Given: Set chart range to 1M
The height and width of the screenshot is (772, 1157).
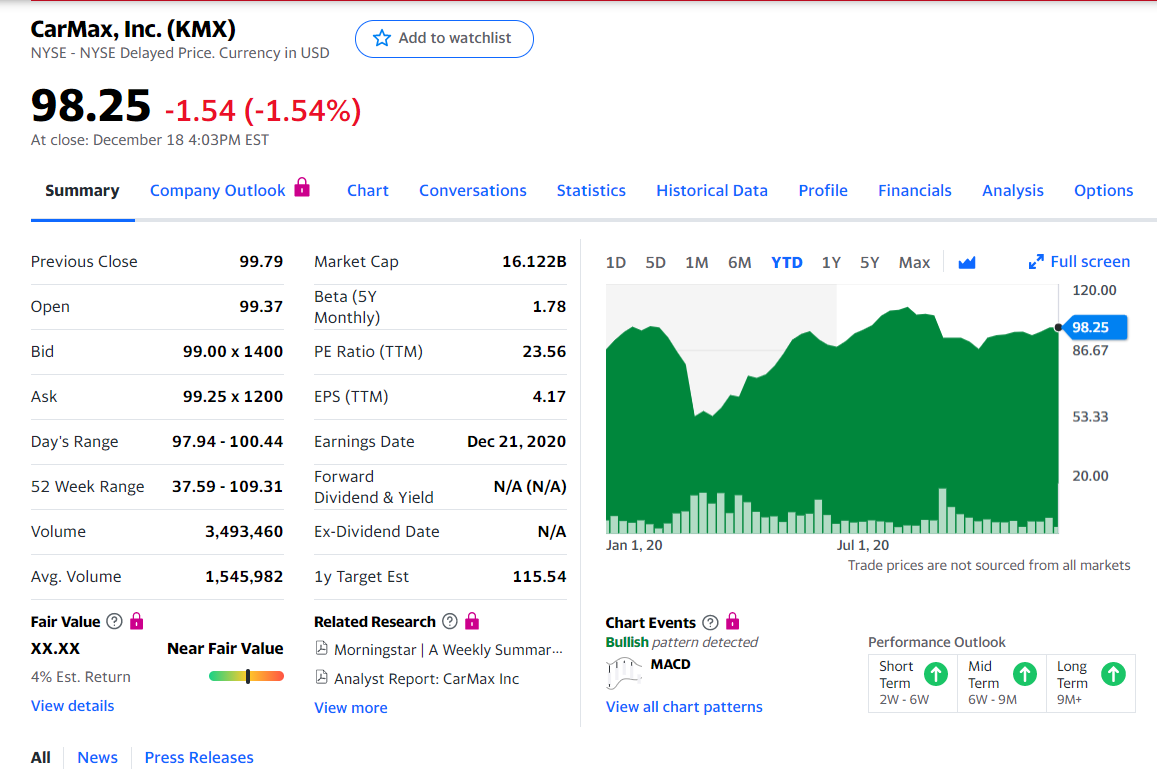Looking at the screenshot, I should click(x=697, y=263).
